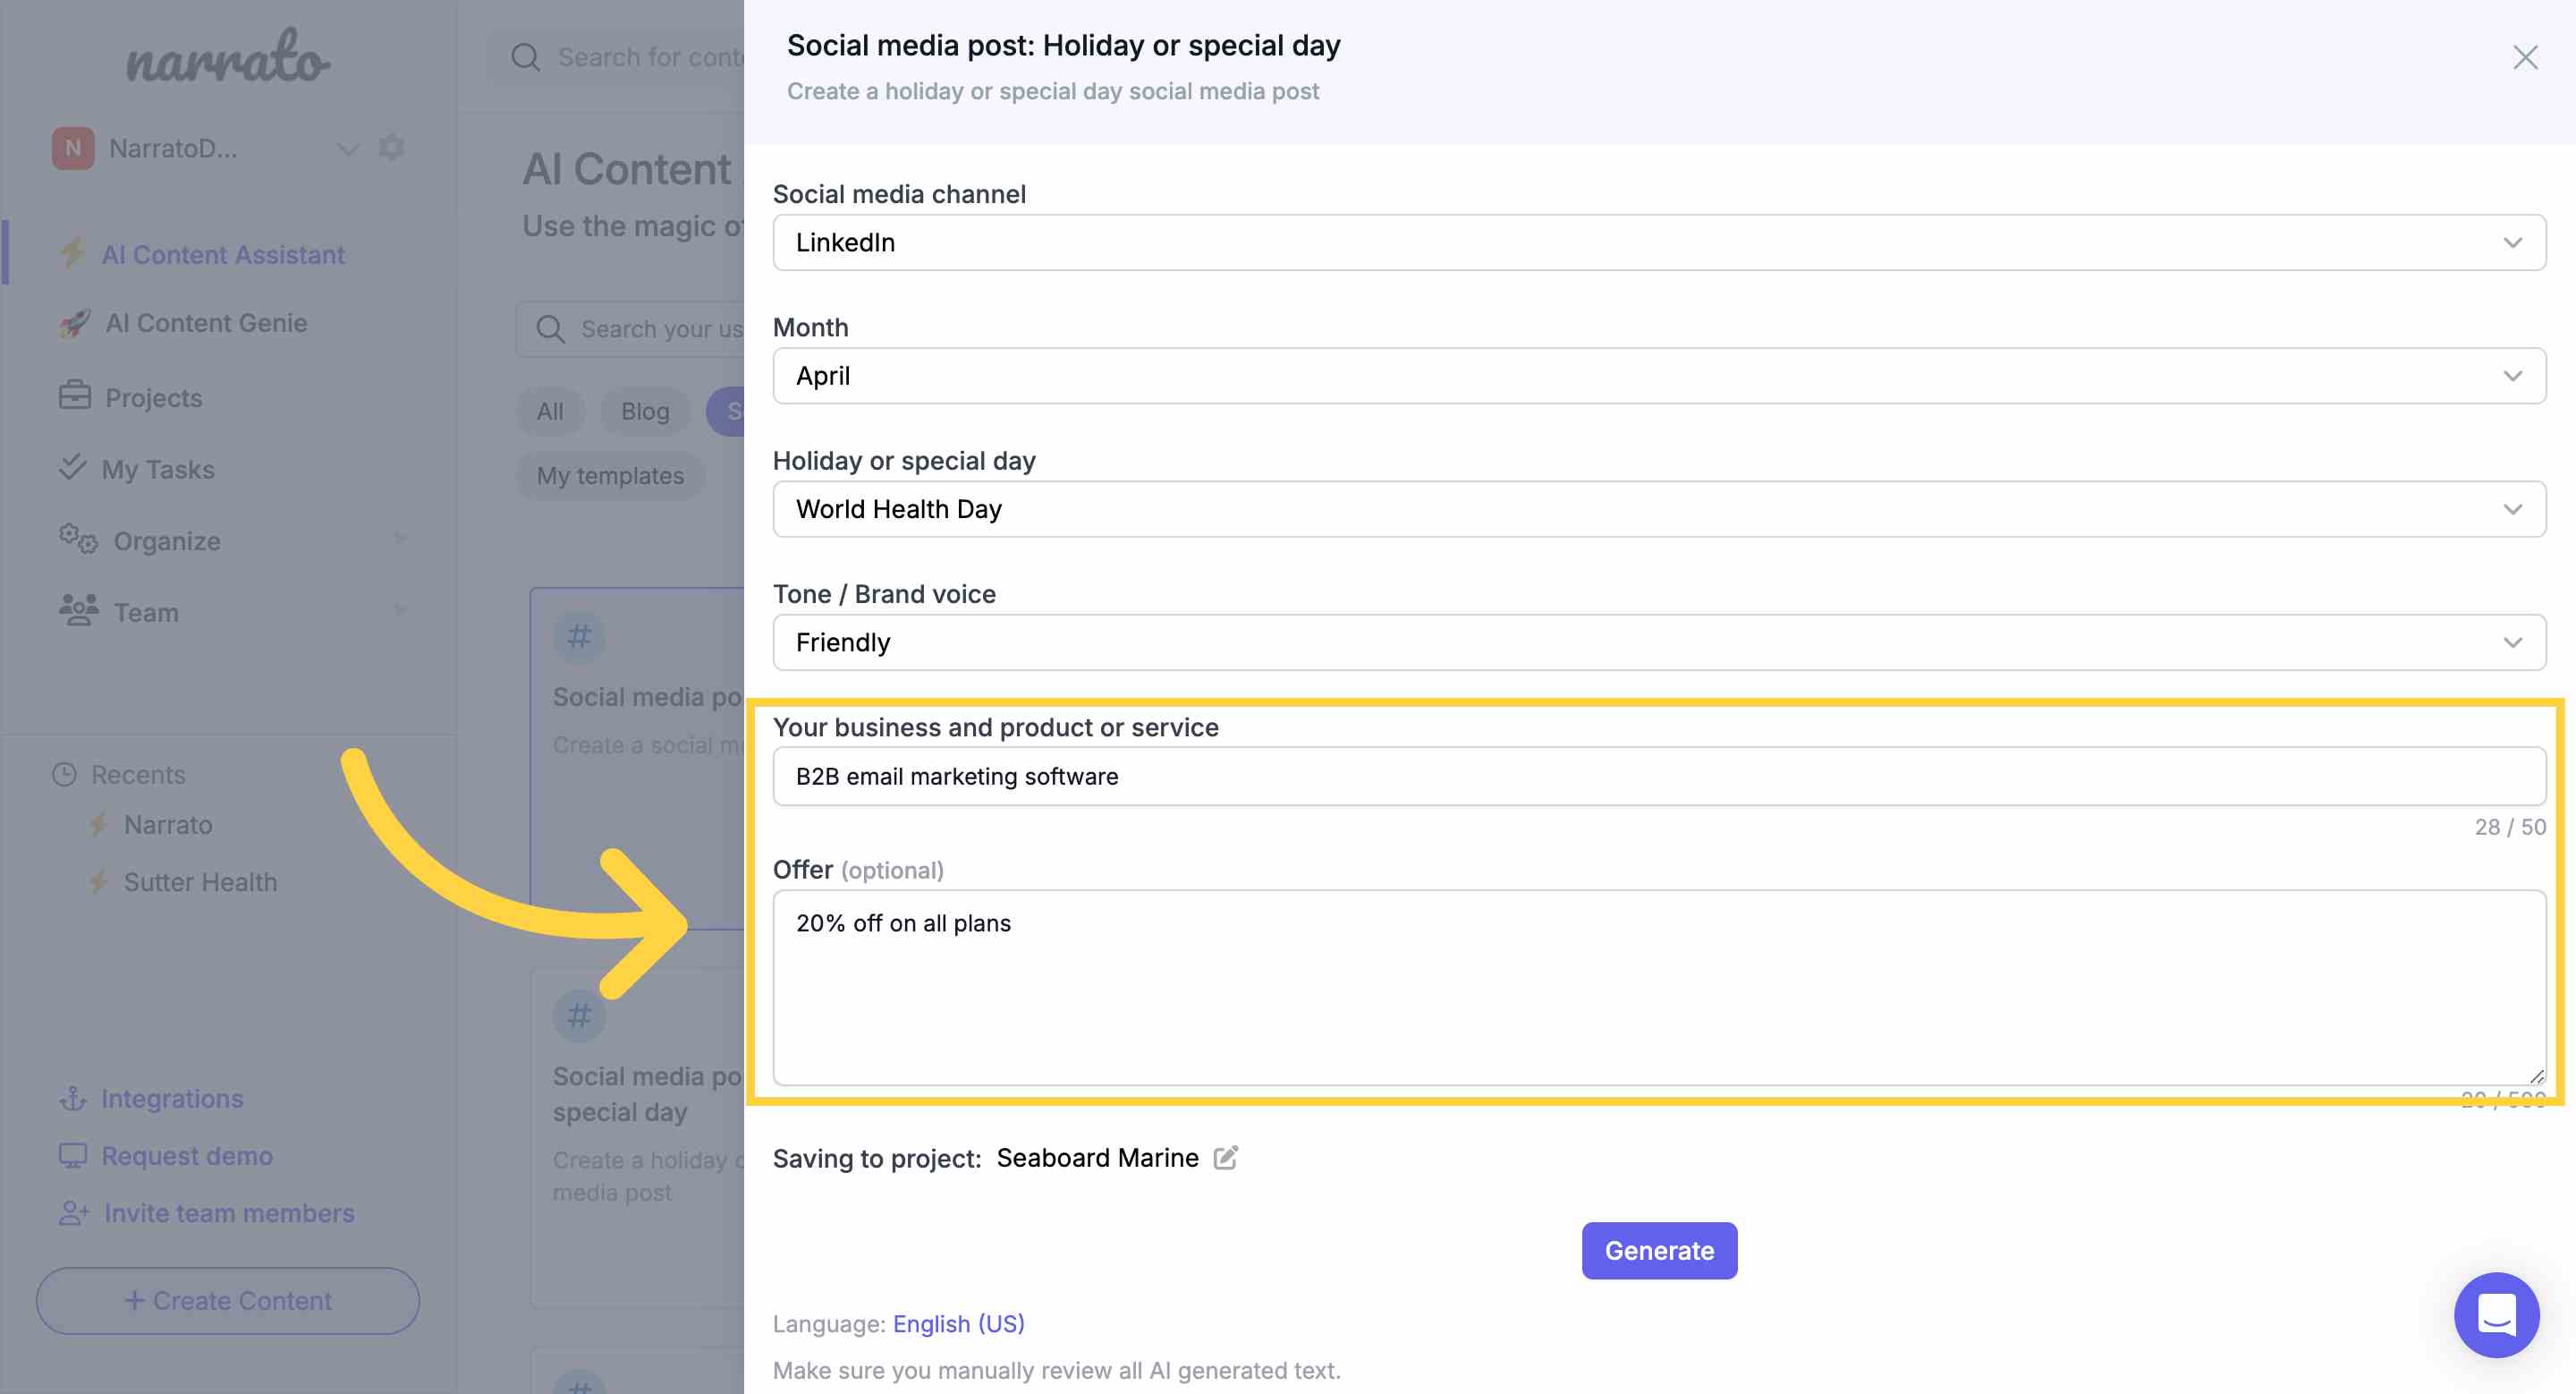Open the Month dropdown showing April

pos(1659,376)
